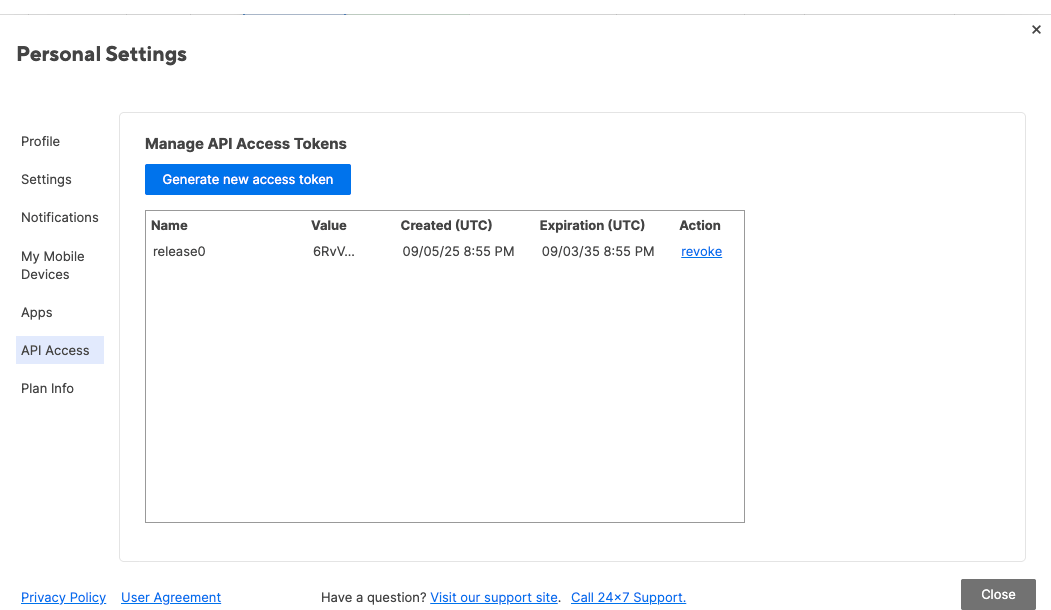Generate a new access token
This screenshot has width=1051, height=610.
(247, 179)
